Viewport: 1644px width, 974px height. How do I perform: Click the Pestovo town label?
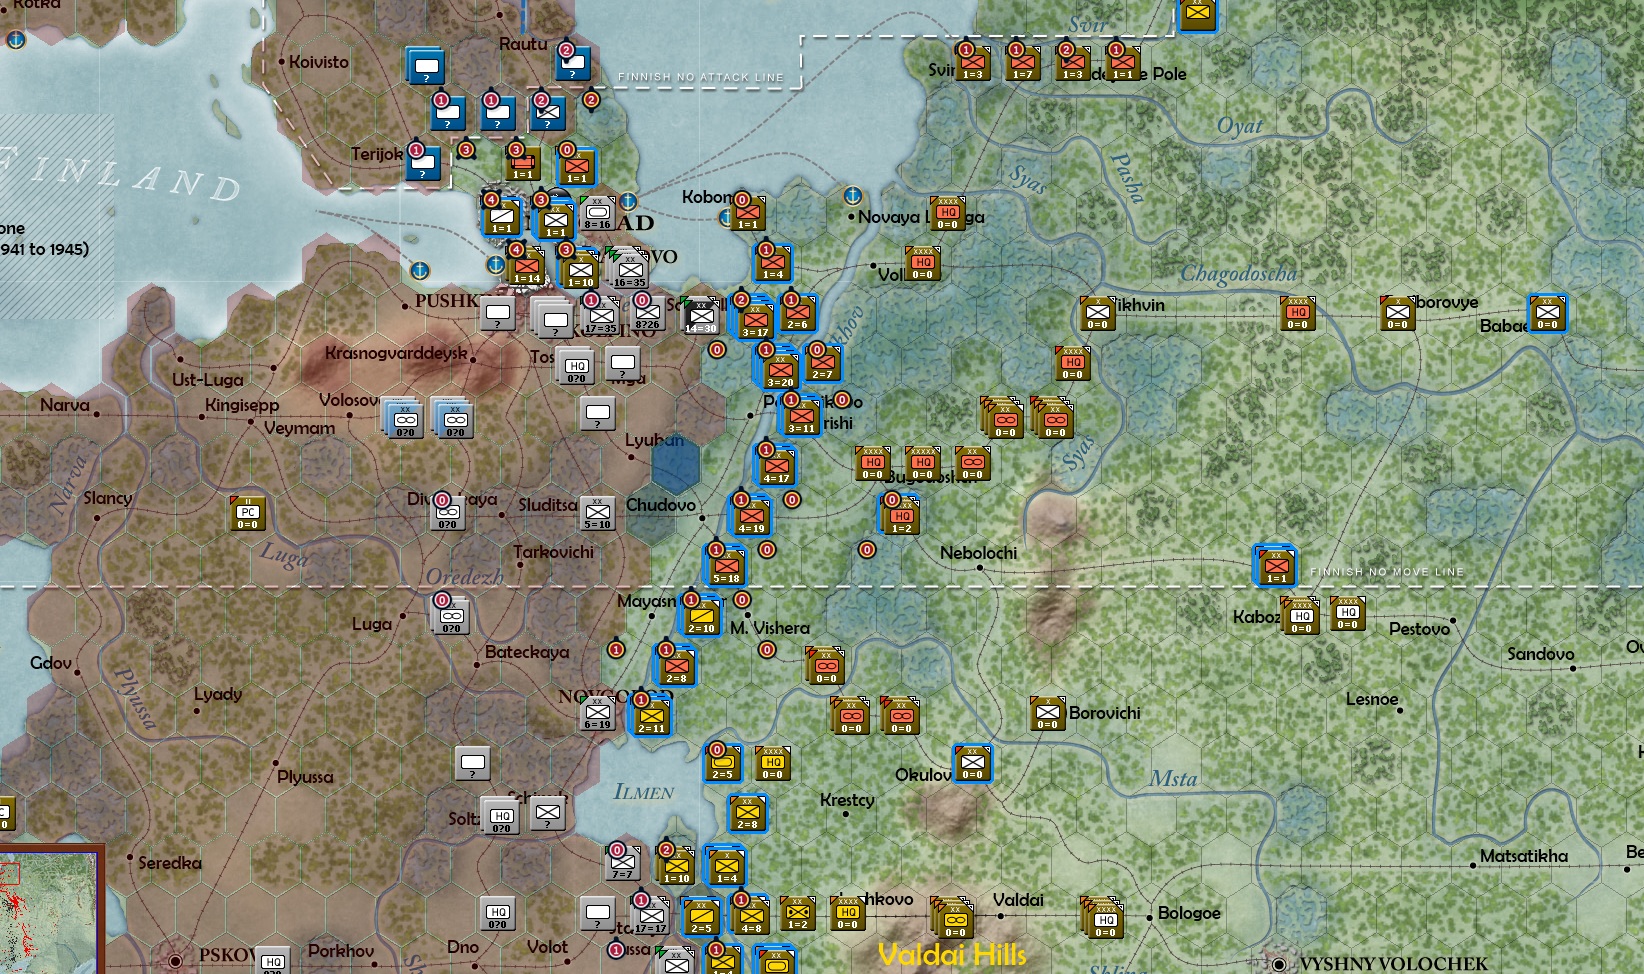(1419, 629)
